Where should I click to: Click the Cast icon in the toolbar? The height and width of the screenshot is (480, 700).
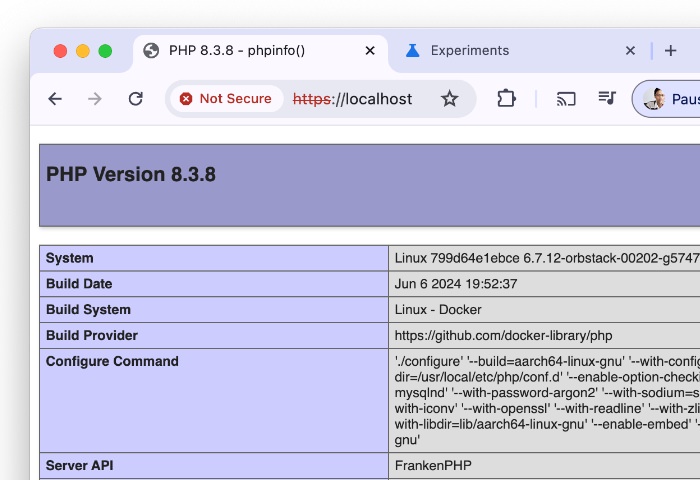(566, 99)
